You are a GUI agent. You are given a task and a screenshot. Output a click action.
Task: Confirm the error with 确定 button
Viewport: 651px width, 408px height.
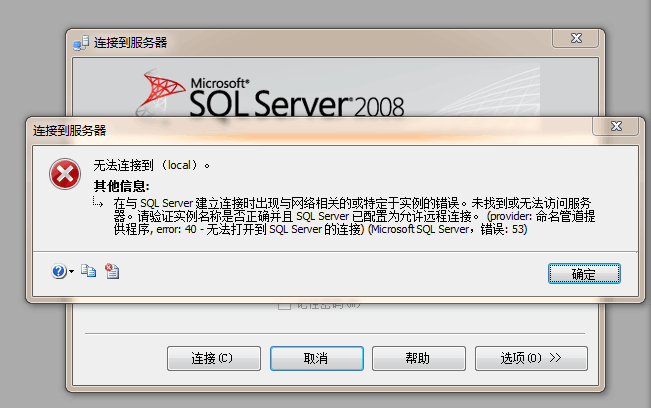coord(584,274)
